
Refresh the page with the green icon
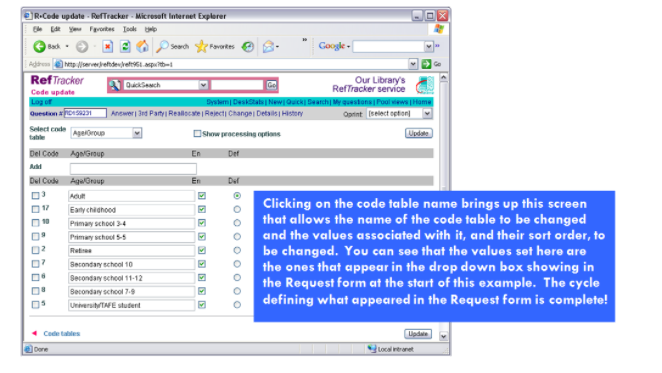[125, 46]
